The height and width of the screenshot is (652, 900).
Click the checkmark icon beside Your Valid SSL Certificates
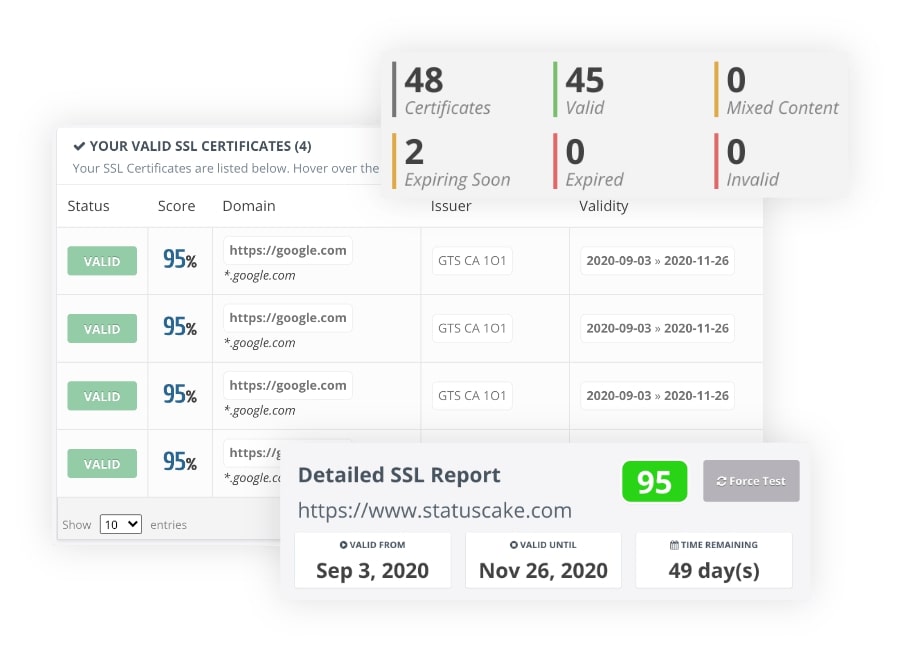pyautogui.click(x=79, y=146)
